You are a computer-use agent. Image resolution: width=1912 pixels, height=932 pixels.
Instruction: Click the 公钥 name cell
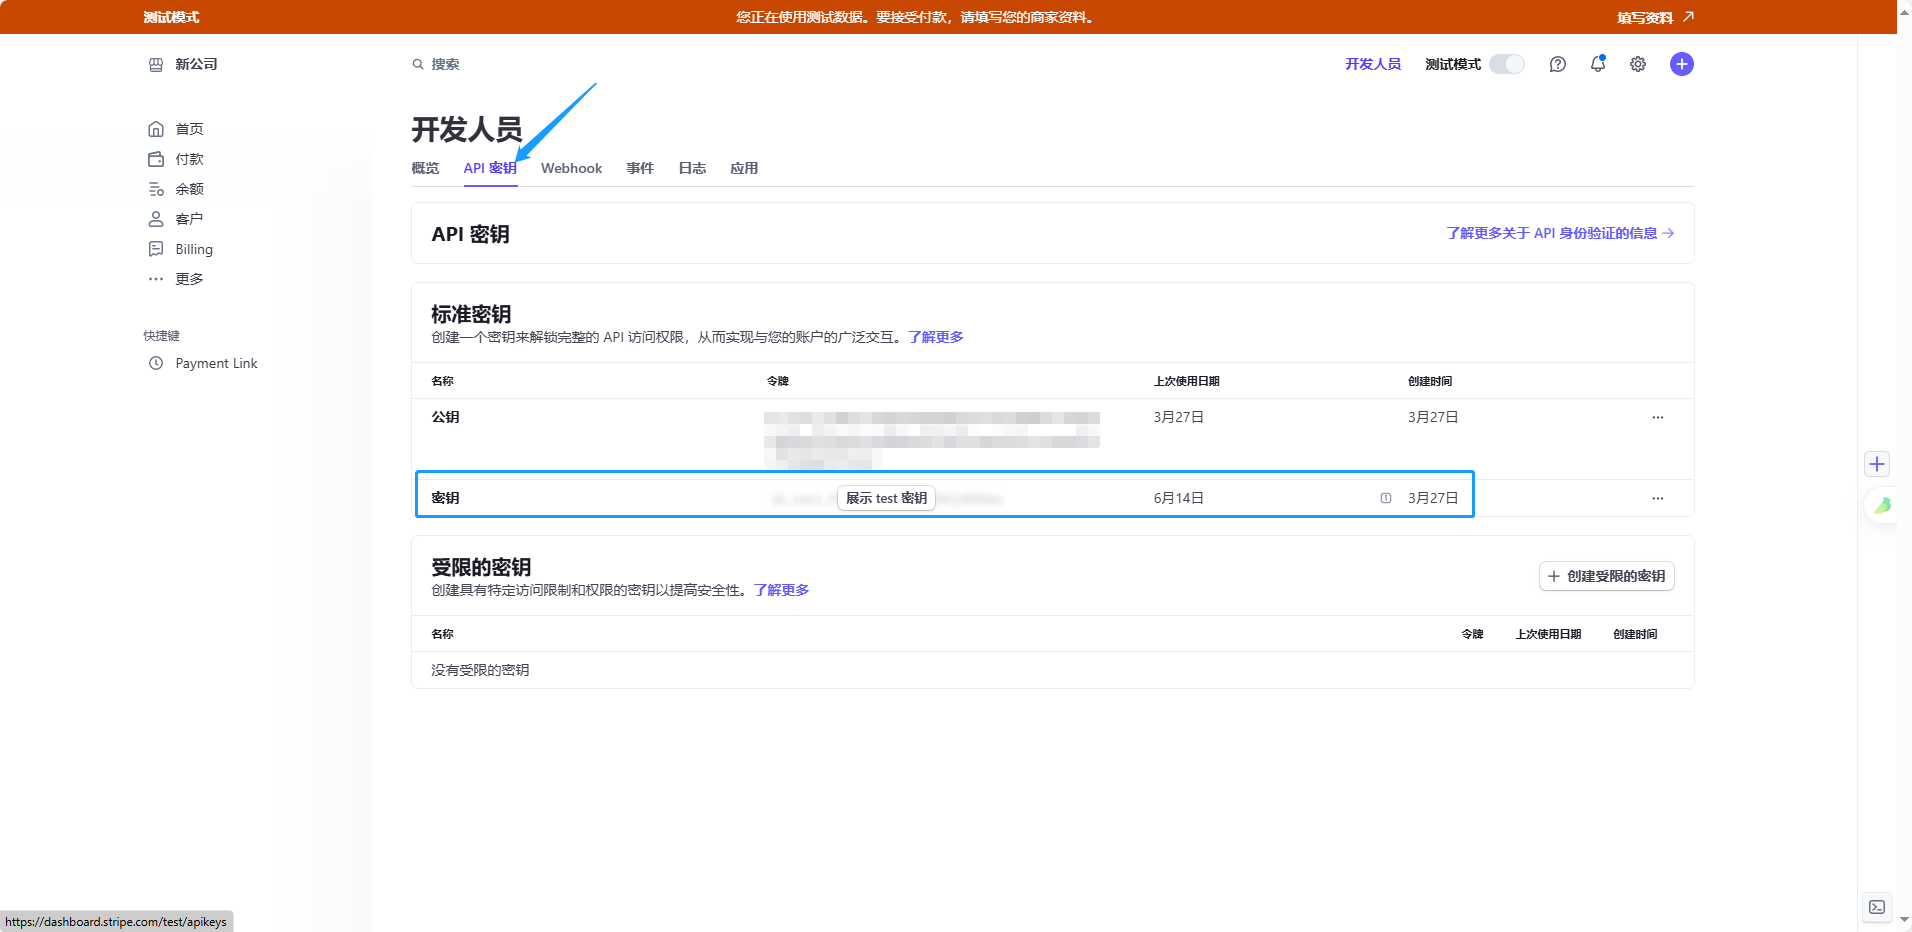[445, 417]
